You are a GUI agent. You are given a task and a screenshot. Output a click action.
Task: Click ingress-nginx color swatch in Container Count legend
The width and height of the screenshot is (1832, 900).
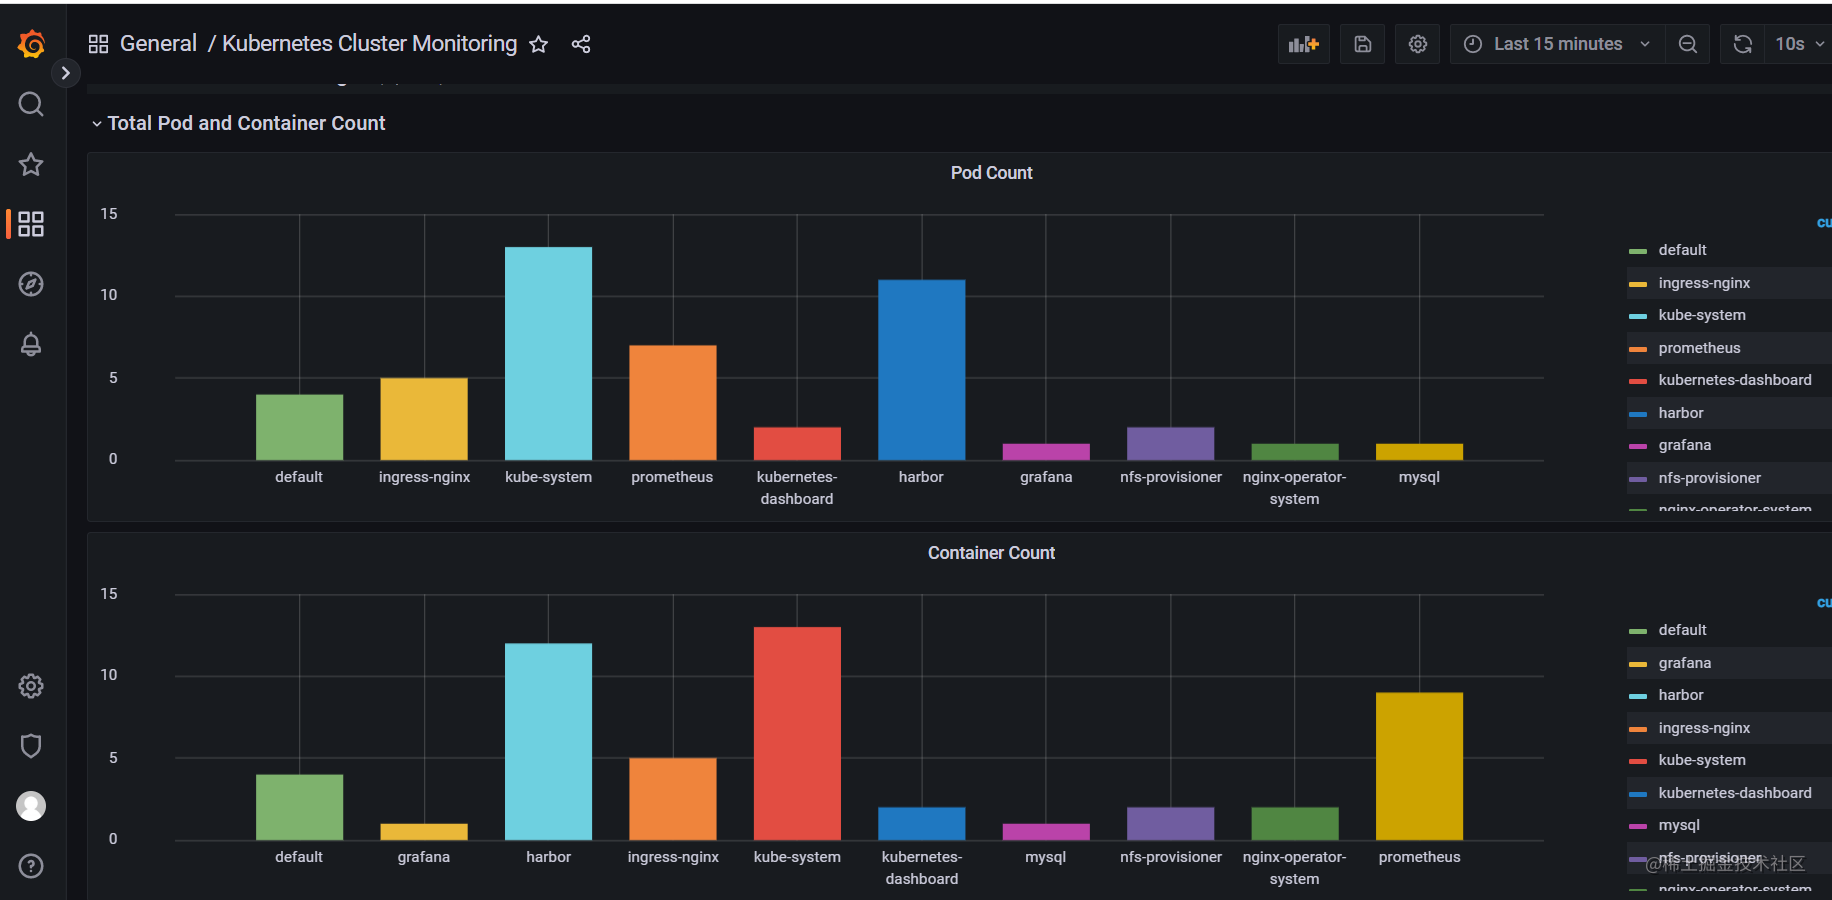click(1638, 729)
